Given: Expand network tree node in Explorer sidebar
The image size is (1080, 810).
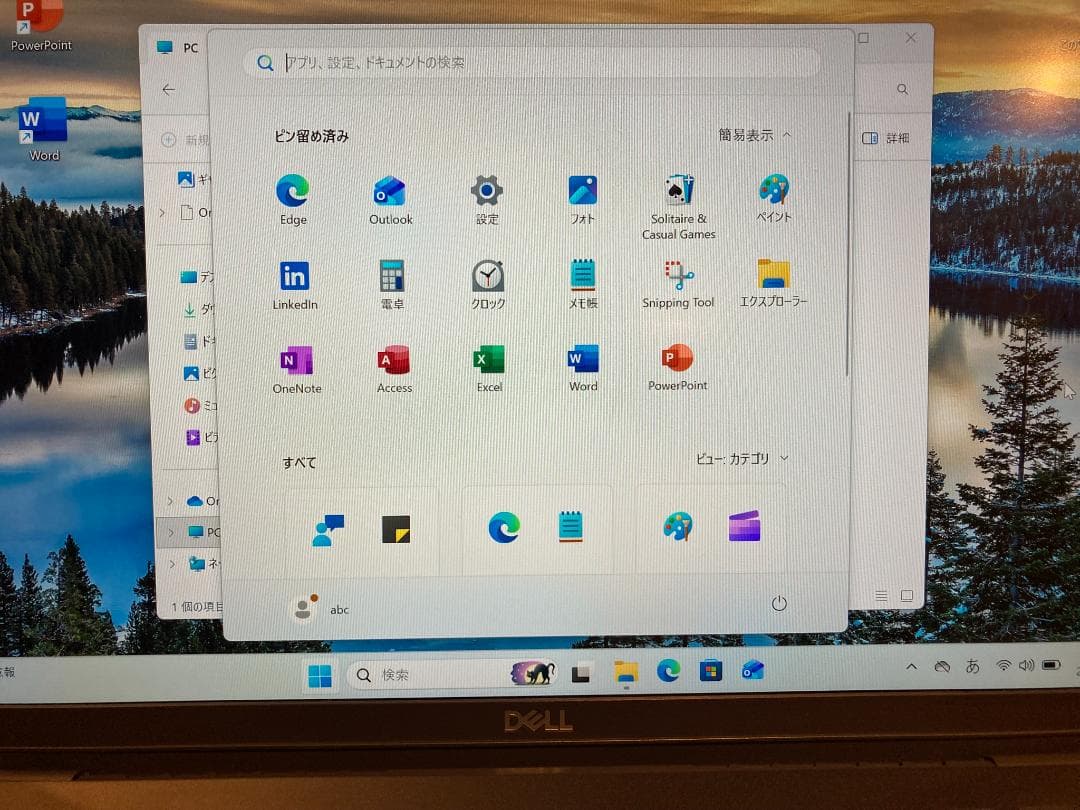Looking at the screenshot, I should coord(172,564).
